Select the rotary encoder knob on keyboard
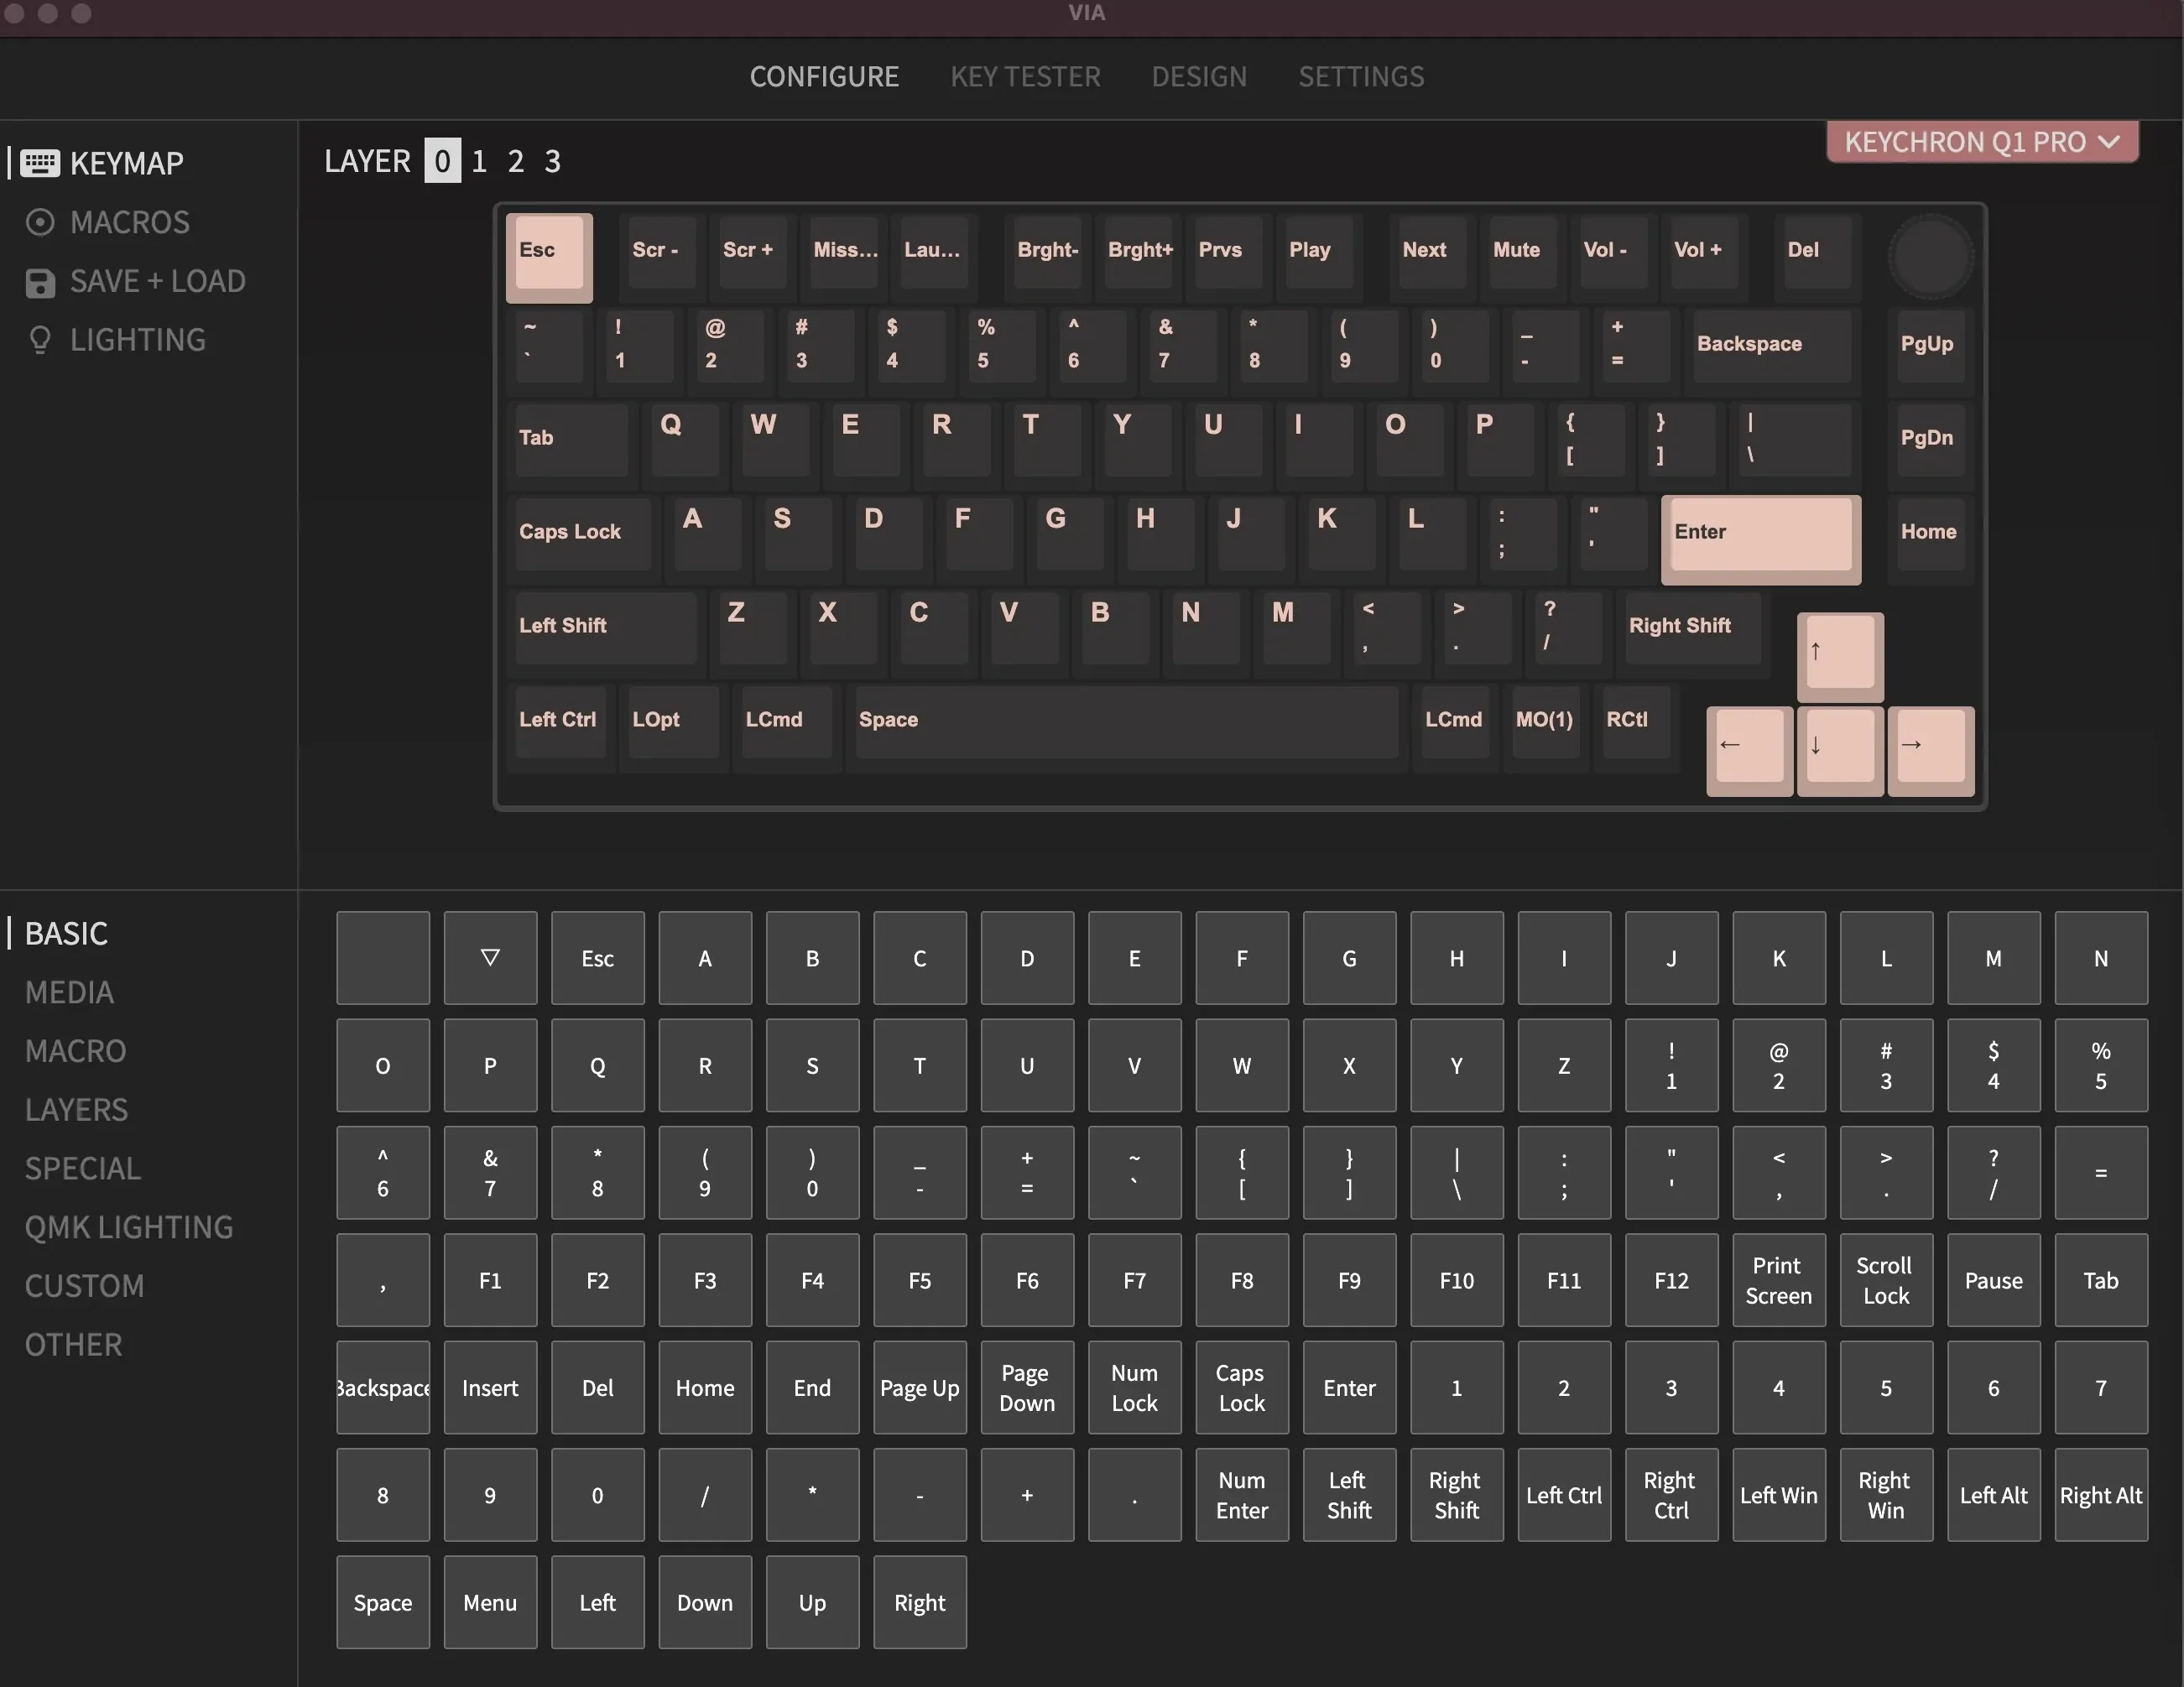The width and height of the screenshot is (2184, 1687). (x=1930, y=256)
